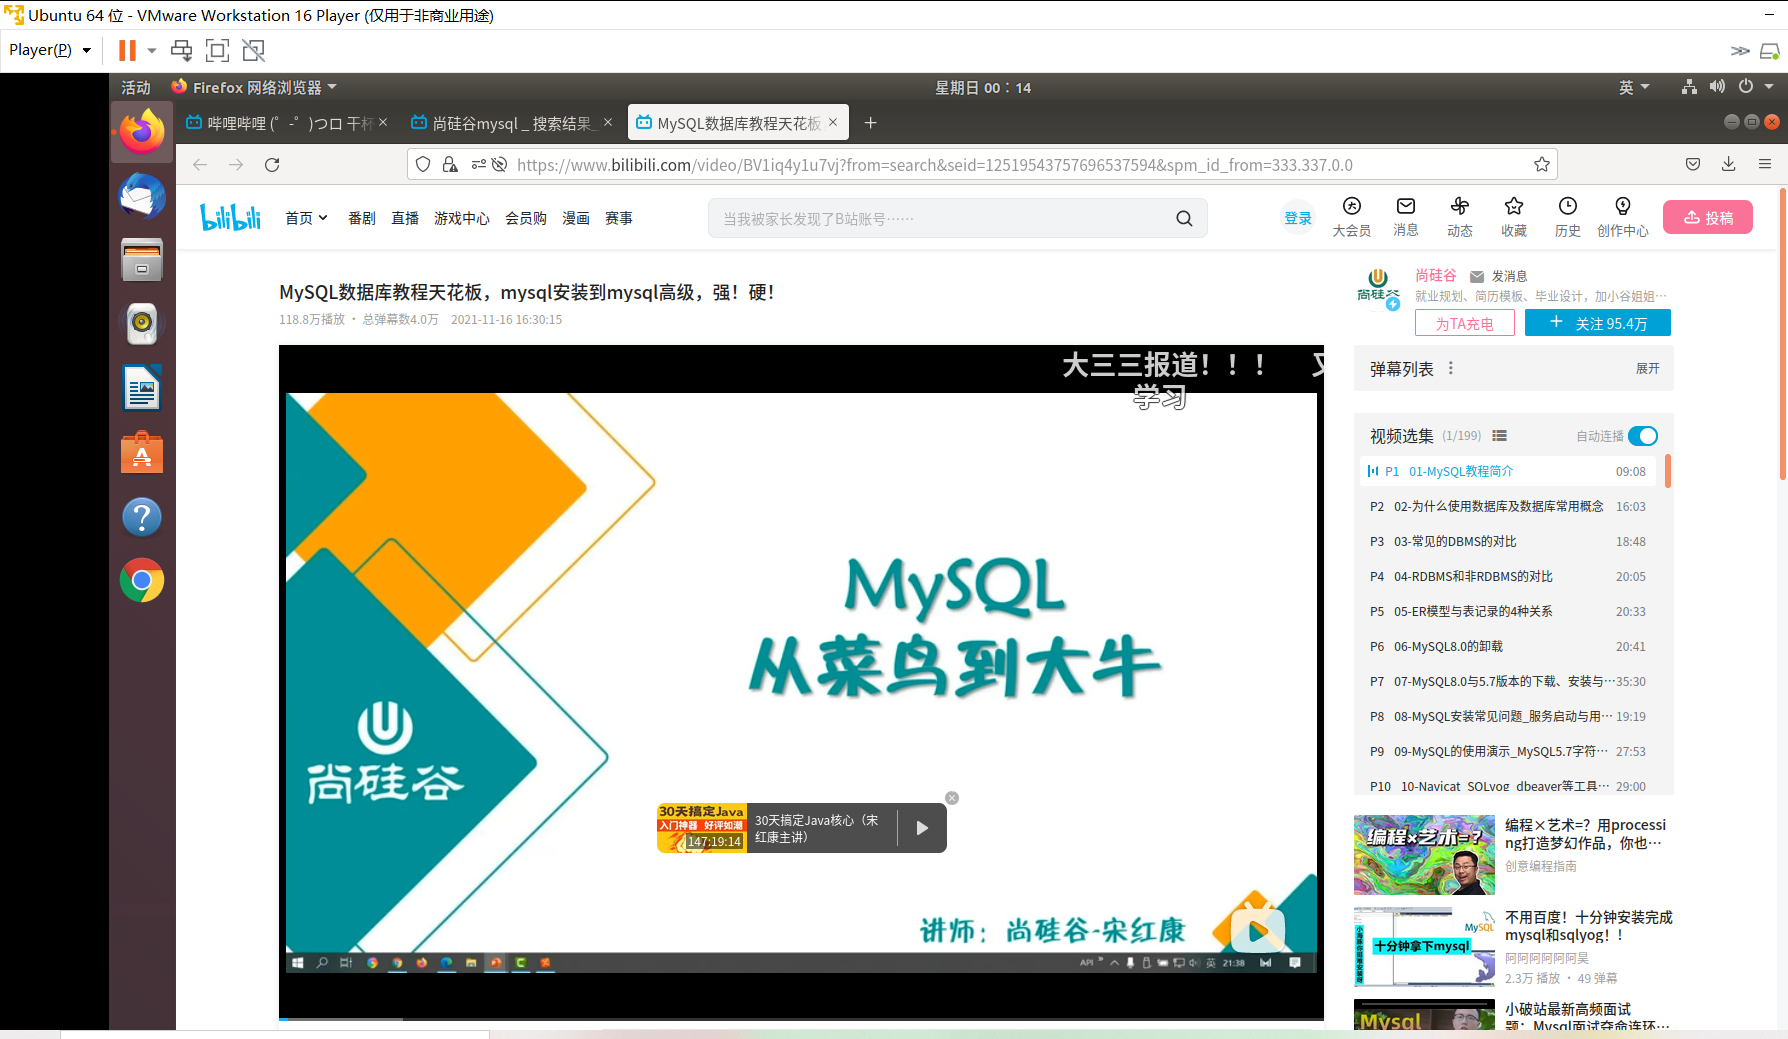1788x1039 pixels.
Task: Click the bilibili logo
Action: point(230,217)
